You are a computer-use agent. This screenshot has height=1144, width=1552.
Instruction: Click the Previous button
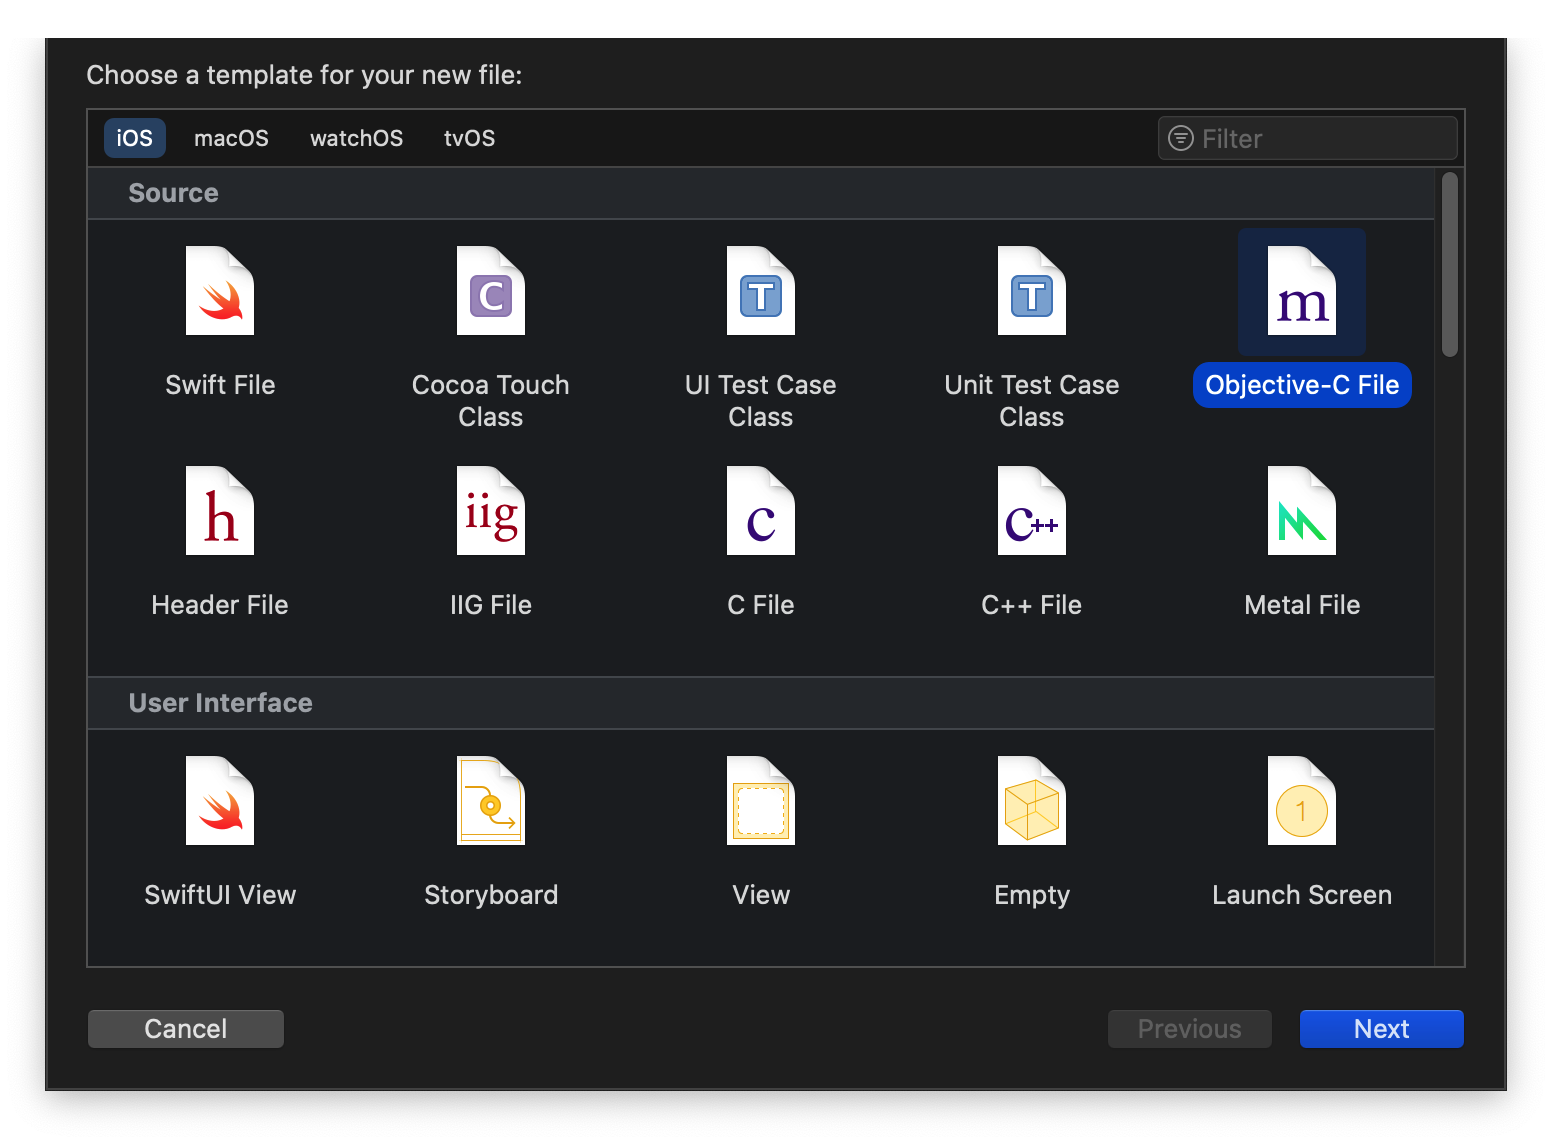(1190, 1029)
